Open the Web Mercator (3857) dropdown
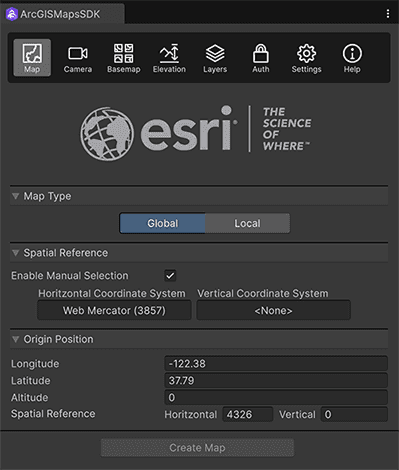The height and width of the screenshot is (470, 399). point(114,310)
